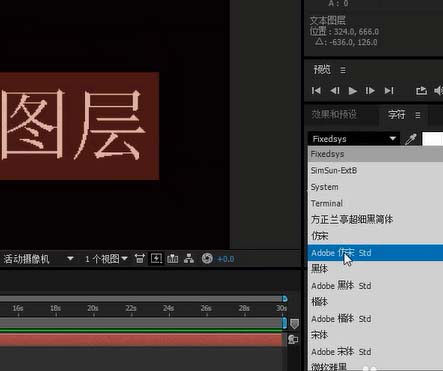This screenshot has width=443, height=371.
Task: Open the Preview panel menu
Action: tap(343, 70)
